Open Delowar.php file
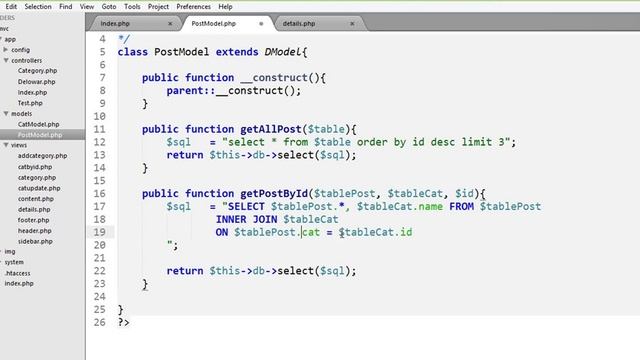This screenshot has height=360, width=640. point(36,82)
